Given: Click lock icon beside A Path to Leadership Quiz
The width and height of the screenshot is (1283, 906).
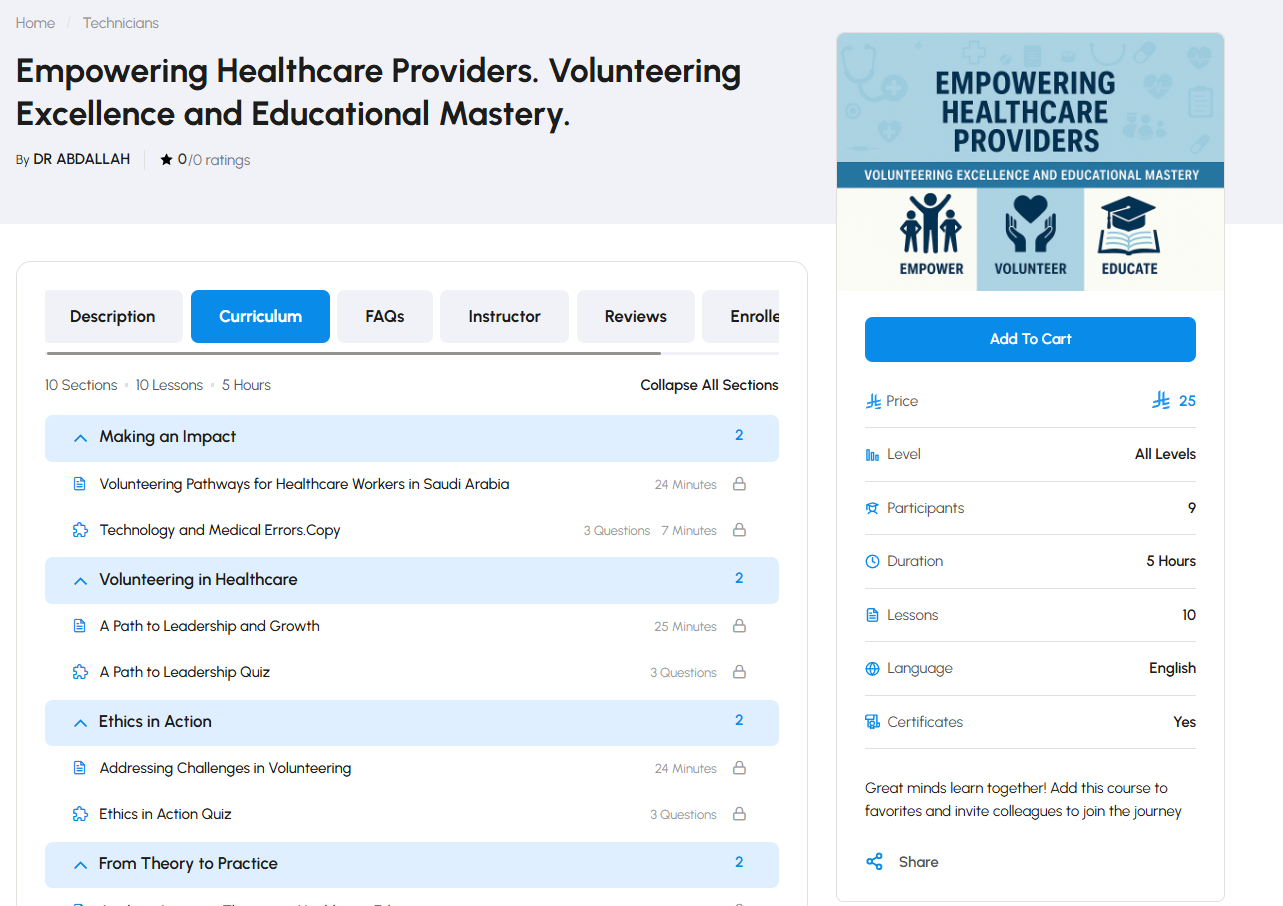Looking at the screenshot, I should (739, 672).
